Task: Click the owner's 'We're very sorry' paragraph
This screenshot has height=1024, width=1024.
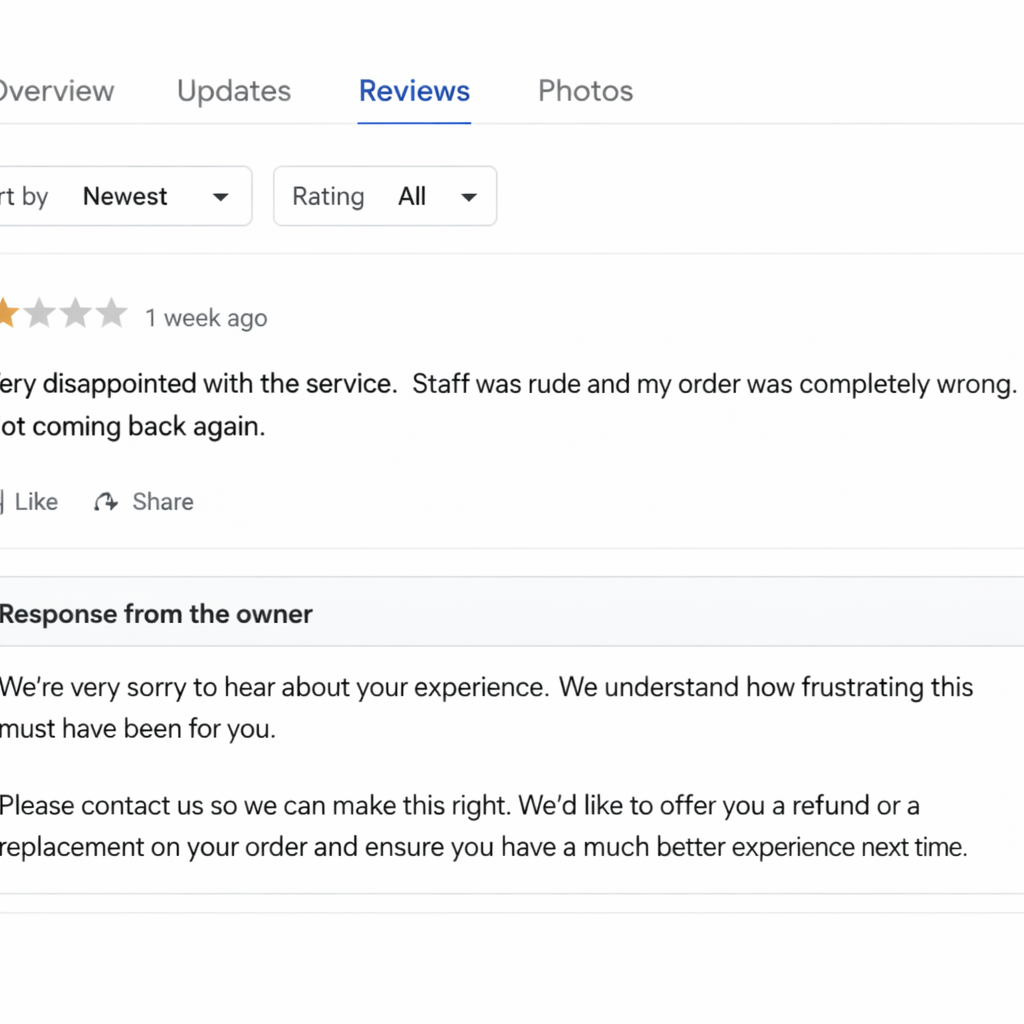Action: coord(486,708)
